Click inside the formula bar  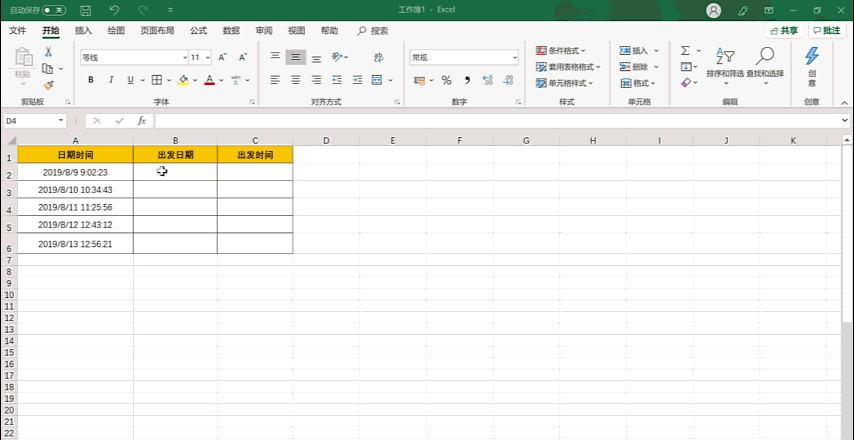(498, 121)
